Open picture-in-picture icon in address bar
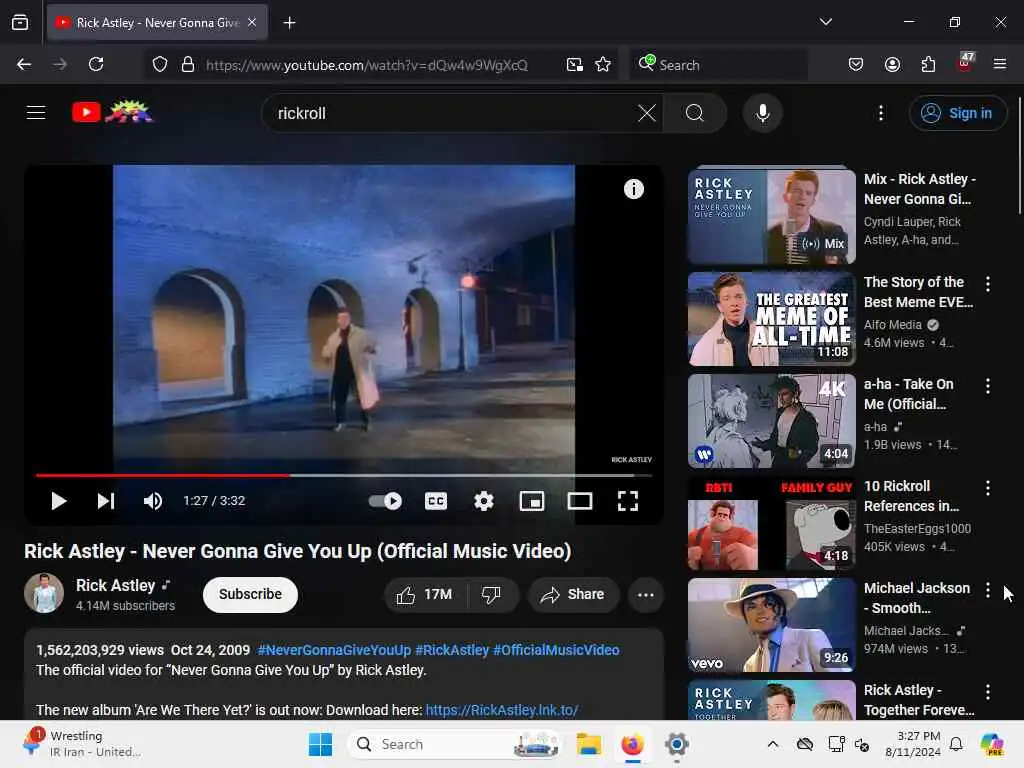Viewport: 1024px width, 768px height. (575, 65)
